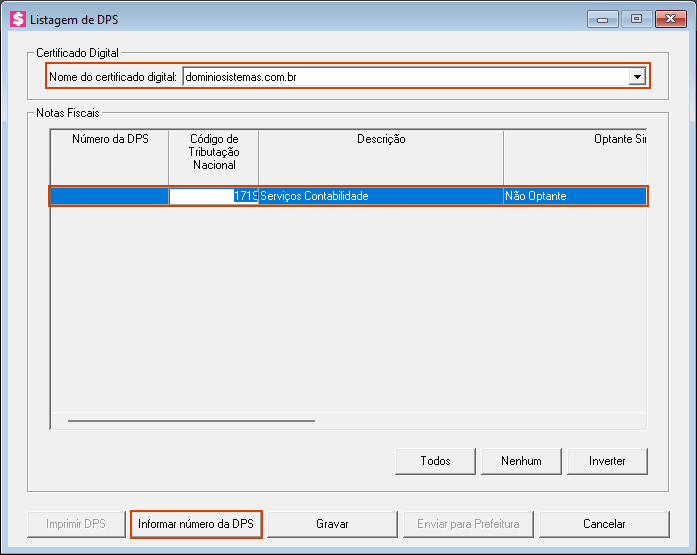Select the Serviços Contabilidade description cell
697x555 pixels.
(380, 196)
